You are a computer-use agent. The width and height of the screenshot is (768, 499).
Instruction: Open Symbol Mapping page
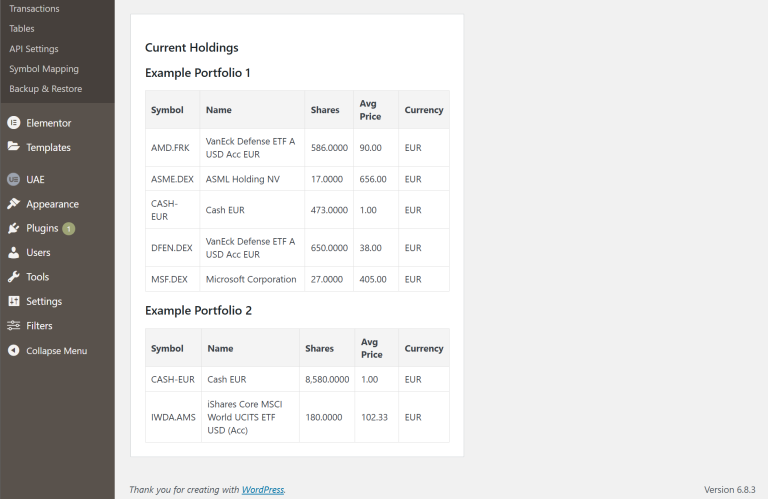point(44,69)
